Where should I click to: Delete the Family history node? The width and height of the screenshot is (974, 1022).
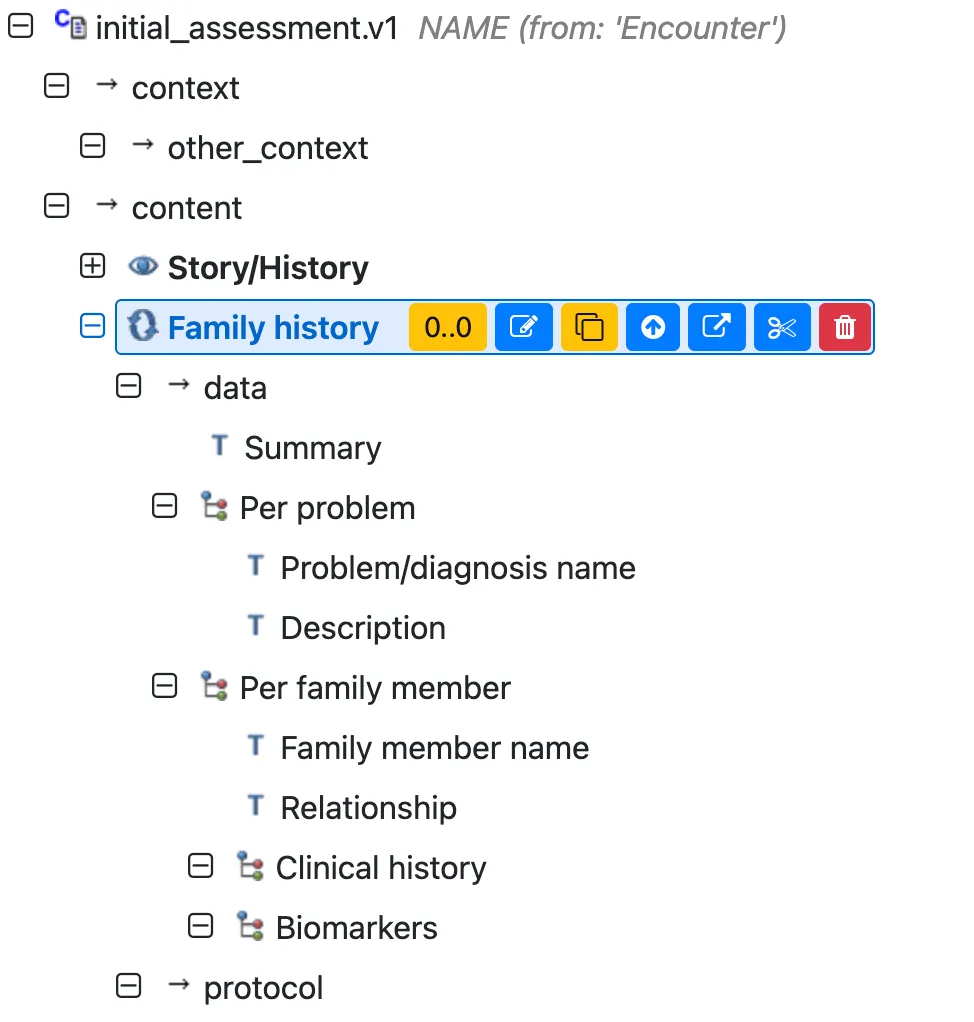coord(844,326)
